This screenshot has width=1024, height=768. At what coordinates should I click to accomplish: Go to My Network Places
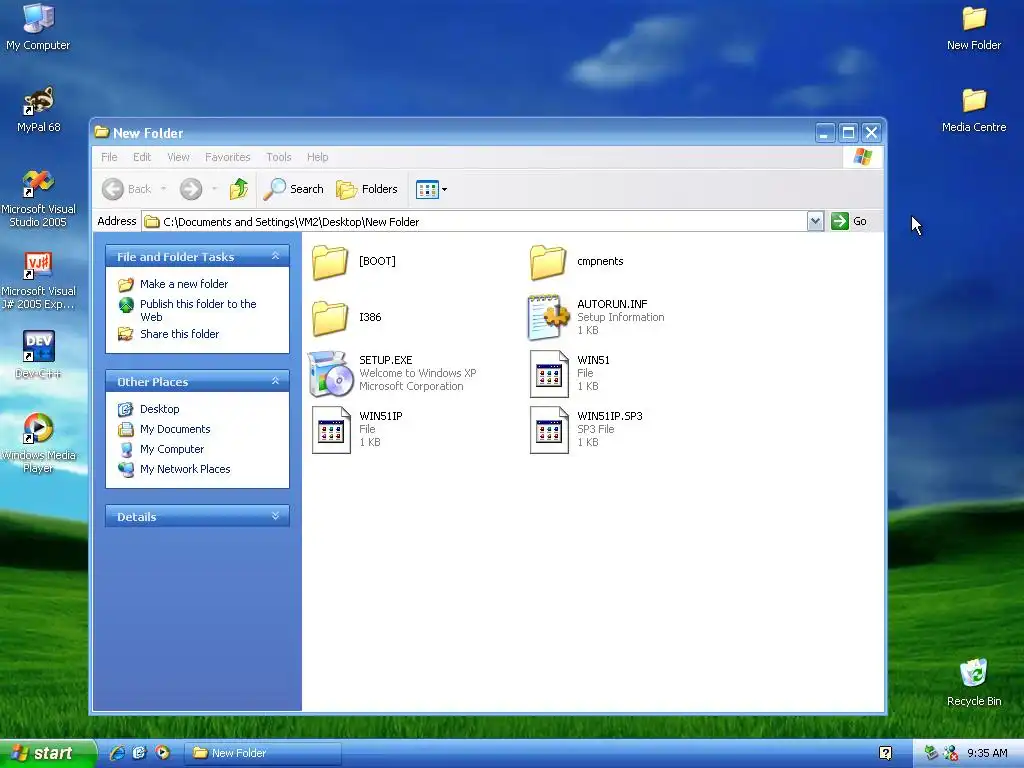point(185,469)
